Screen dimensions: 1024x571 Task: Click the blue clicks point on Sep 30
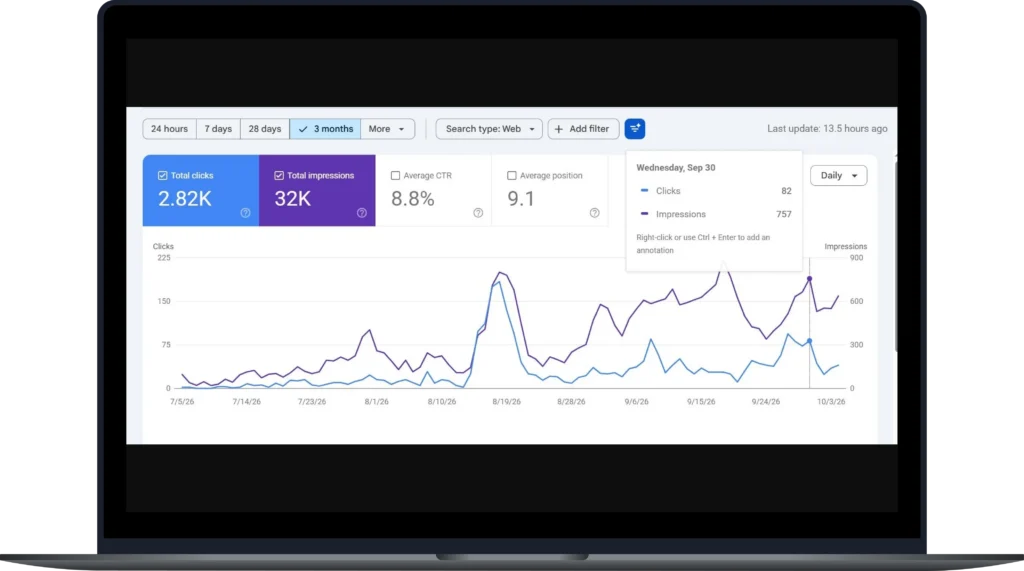coord(809,341)
